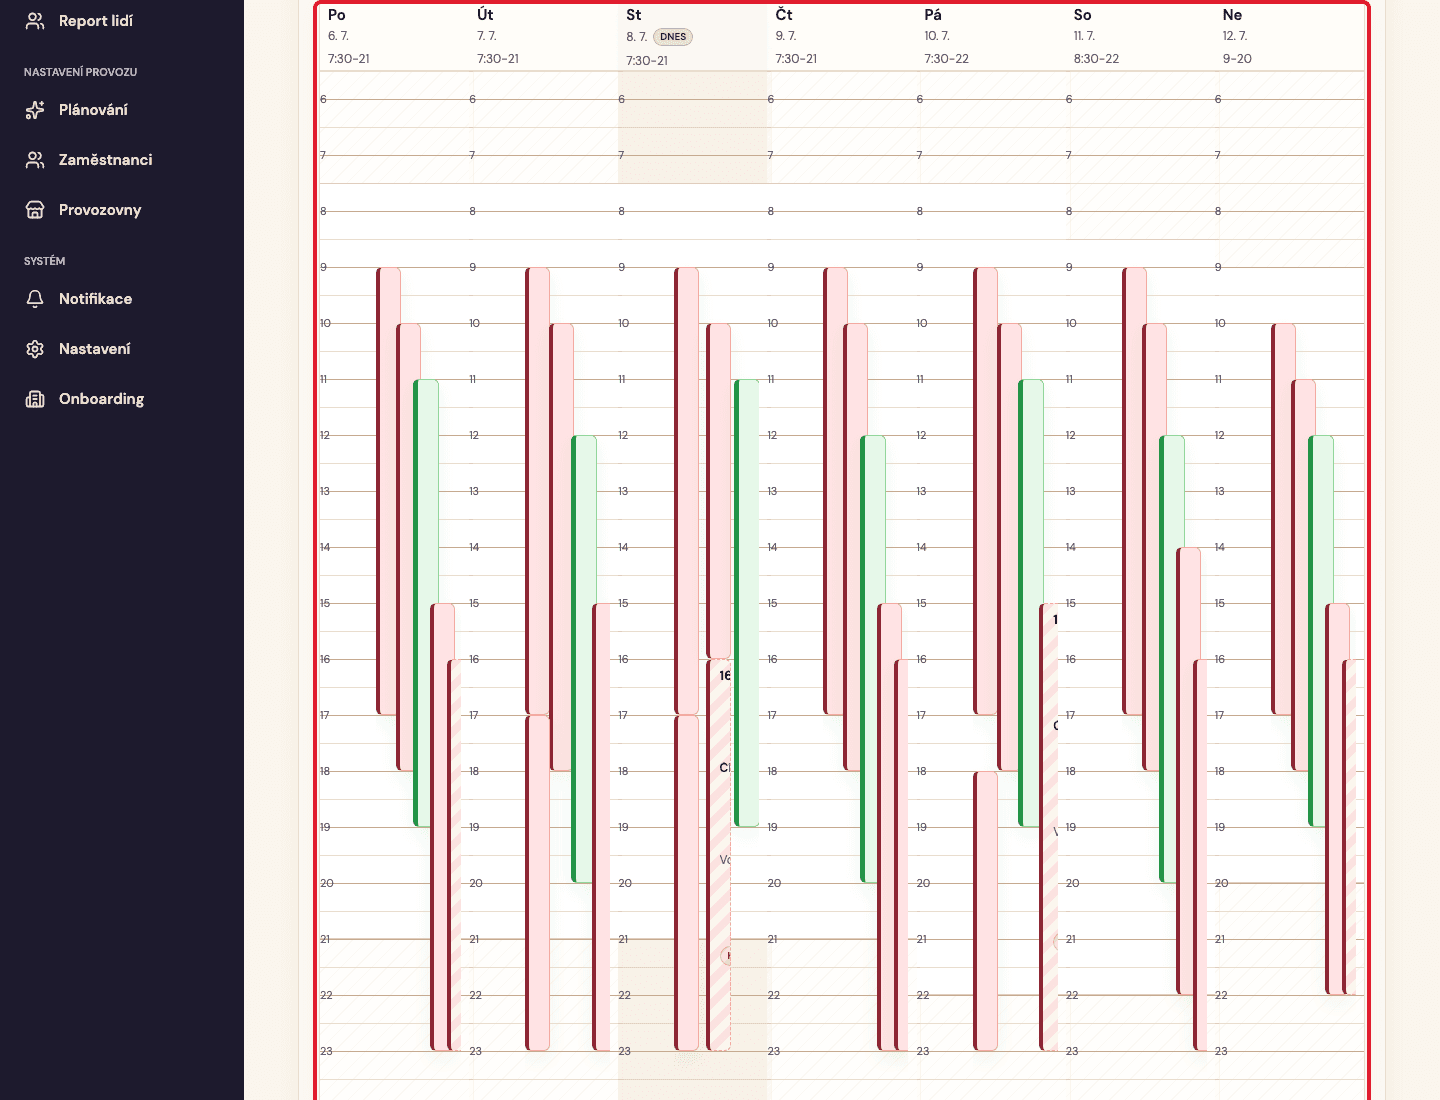The width and height of the screenshot is (1440, 1100).
Task: Click the Plánování sparkle icon
Action: 35,110
